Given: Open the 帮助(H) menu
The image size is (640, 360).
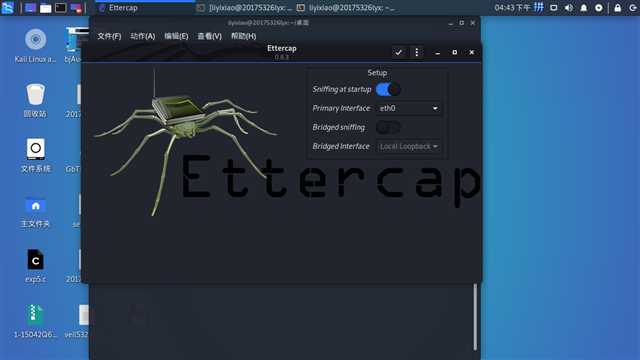Looking at the screenshot, I should coord(243,36).
